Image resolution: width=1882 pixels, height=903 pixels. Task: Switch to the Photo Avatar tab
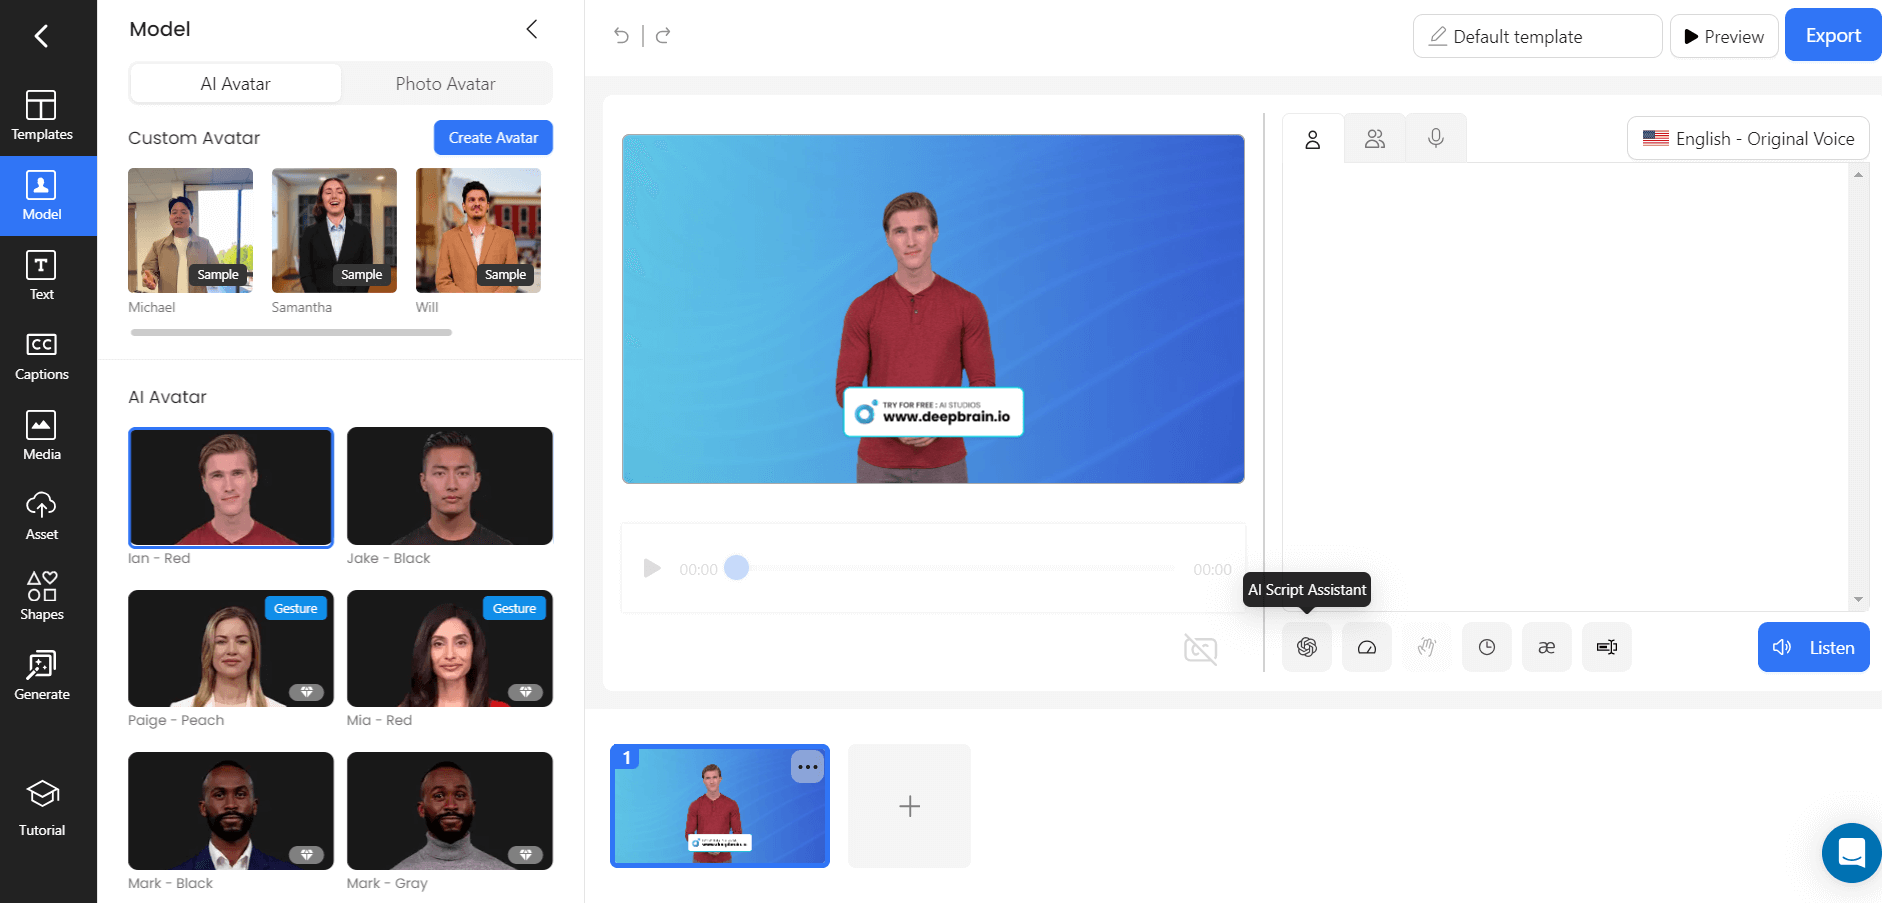click(446, 83)
